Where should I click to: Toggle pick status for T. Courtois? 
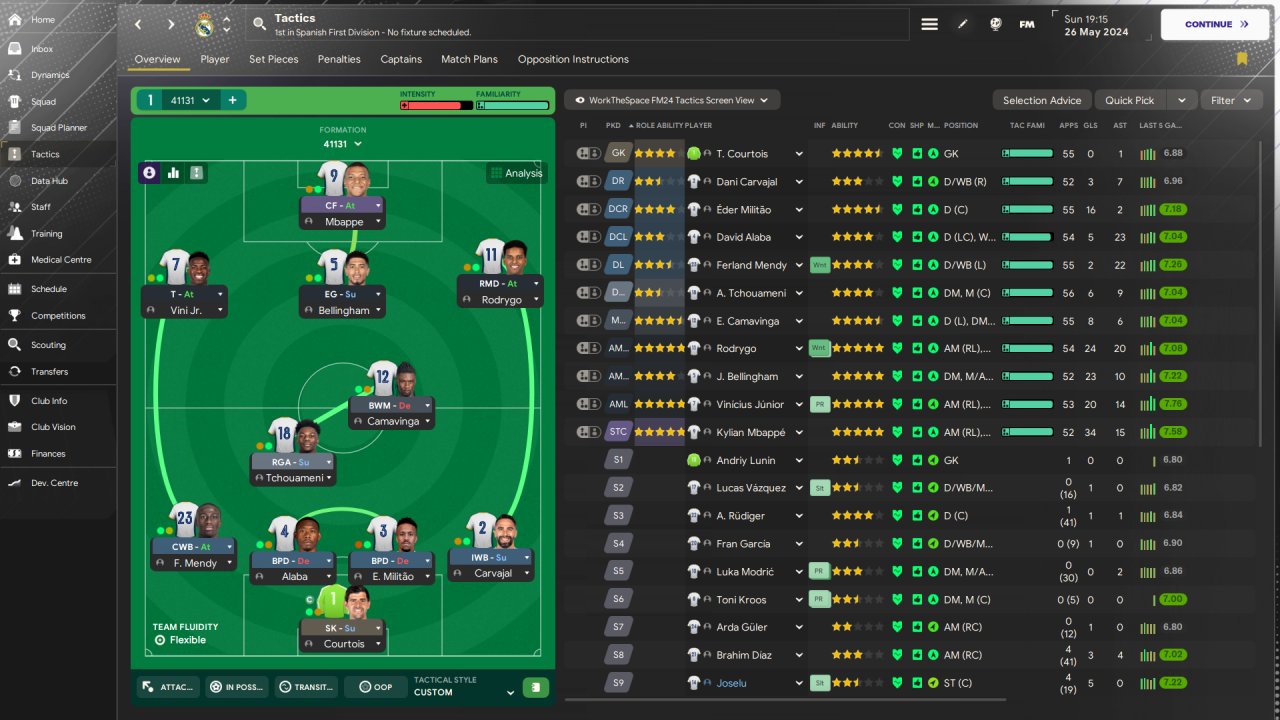coord(588,153)
